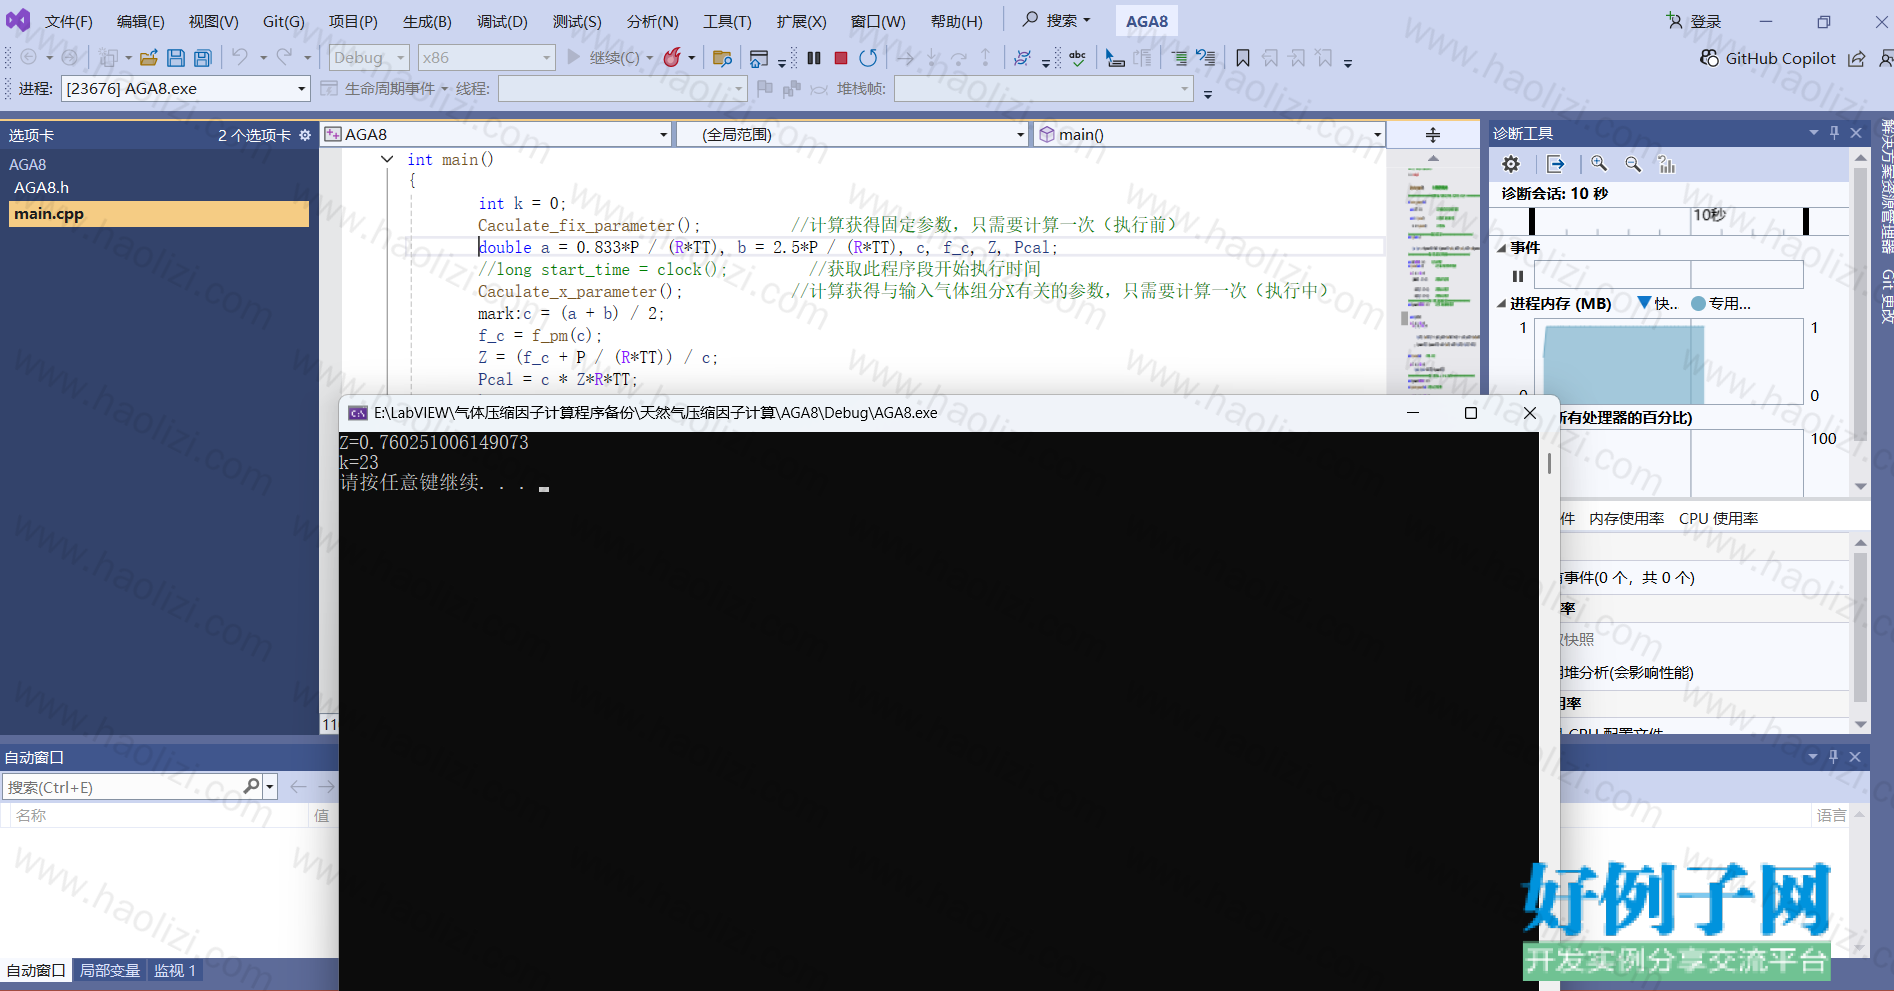The height and width of the screenshot is (991, 1894).
Task: Stop debugging with red square icon
Action: point(841,58)
